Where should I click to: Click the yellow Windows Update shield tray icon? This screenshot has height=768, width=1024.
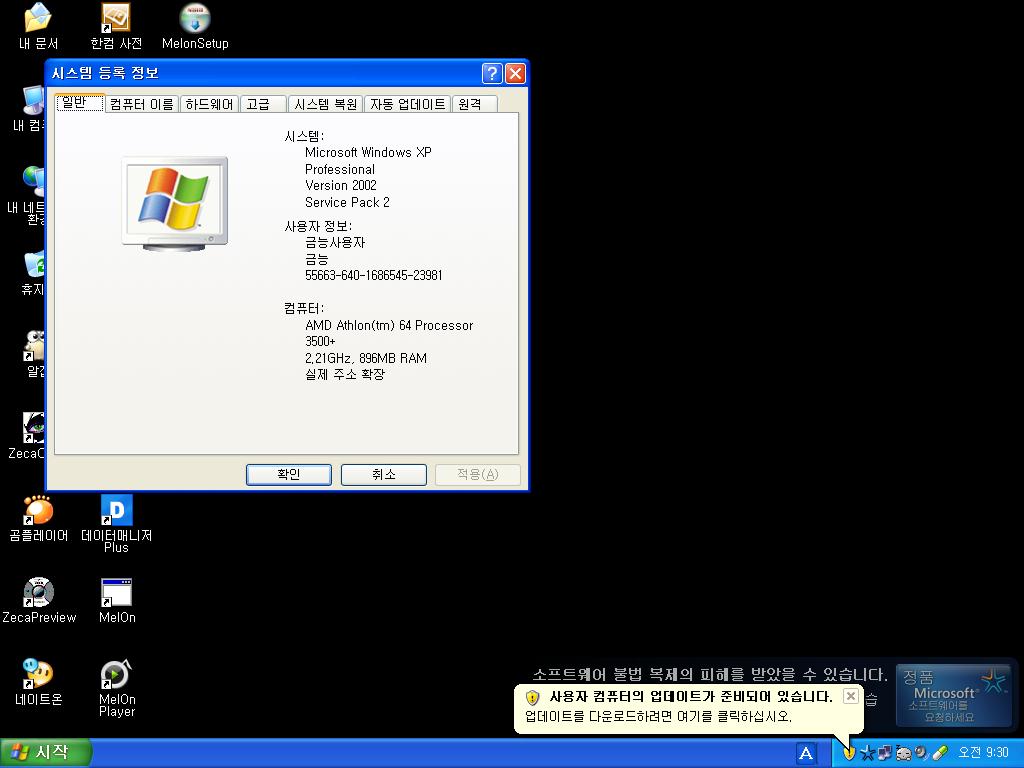[849, 753]
